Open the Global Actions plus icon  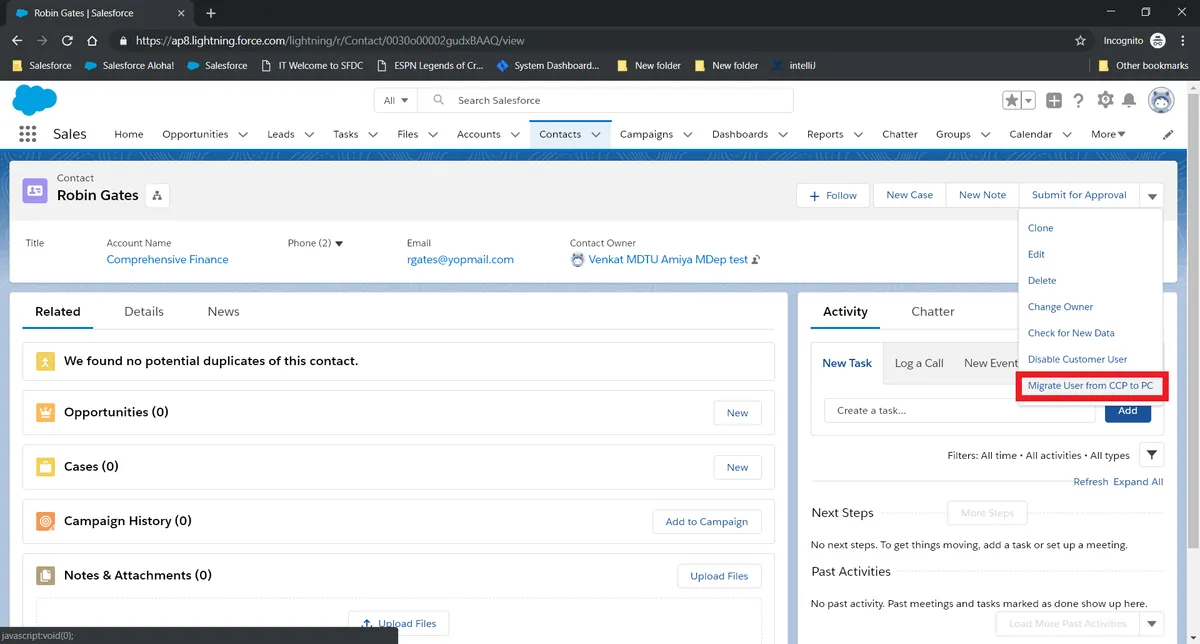click(x=1054, y=100)
